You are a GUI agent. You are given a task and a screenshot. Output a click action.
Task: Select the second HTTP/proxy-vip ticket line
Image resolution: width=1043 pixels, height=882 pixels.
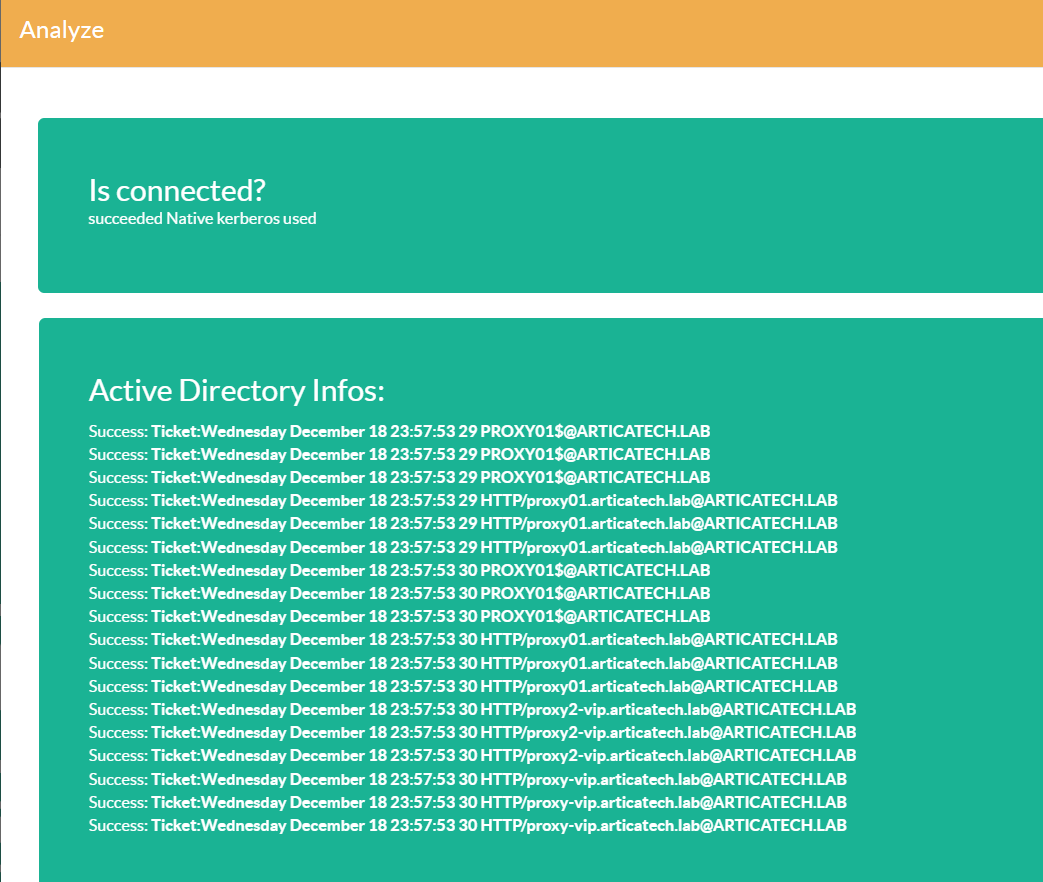coord(467,802)
